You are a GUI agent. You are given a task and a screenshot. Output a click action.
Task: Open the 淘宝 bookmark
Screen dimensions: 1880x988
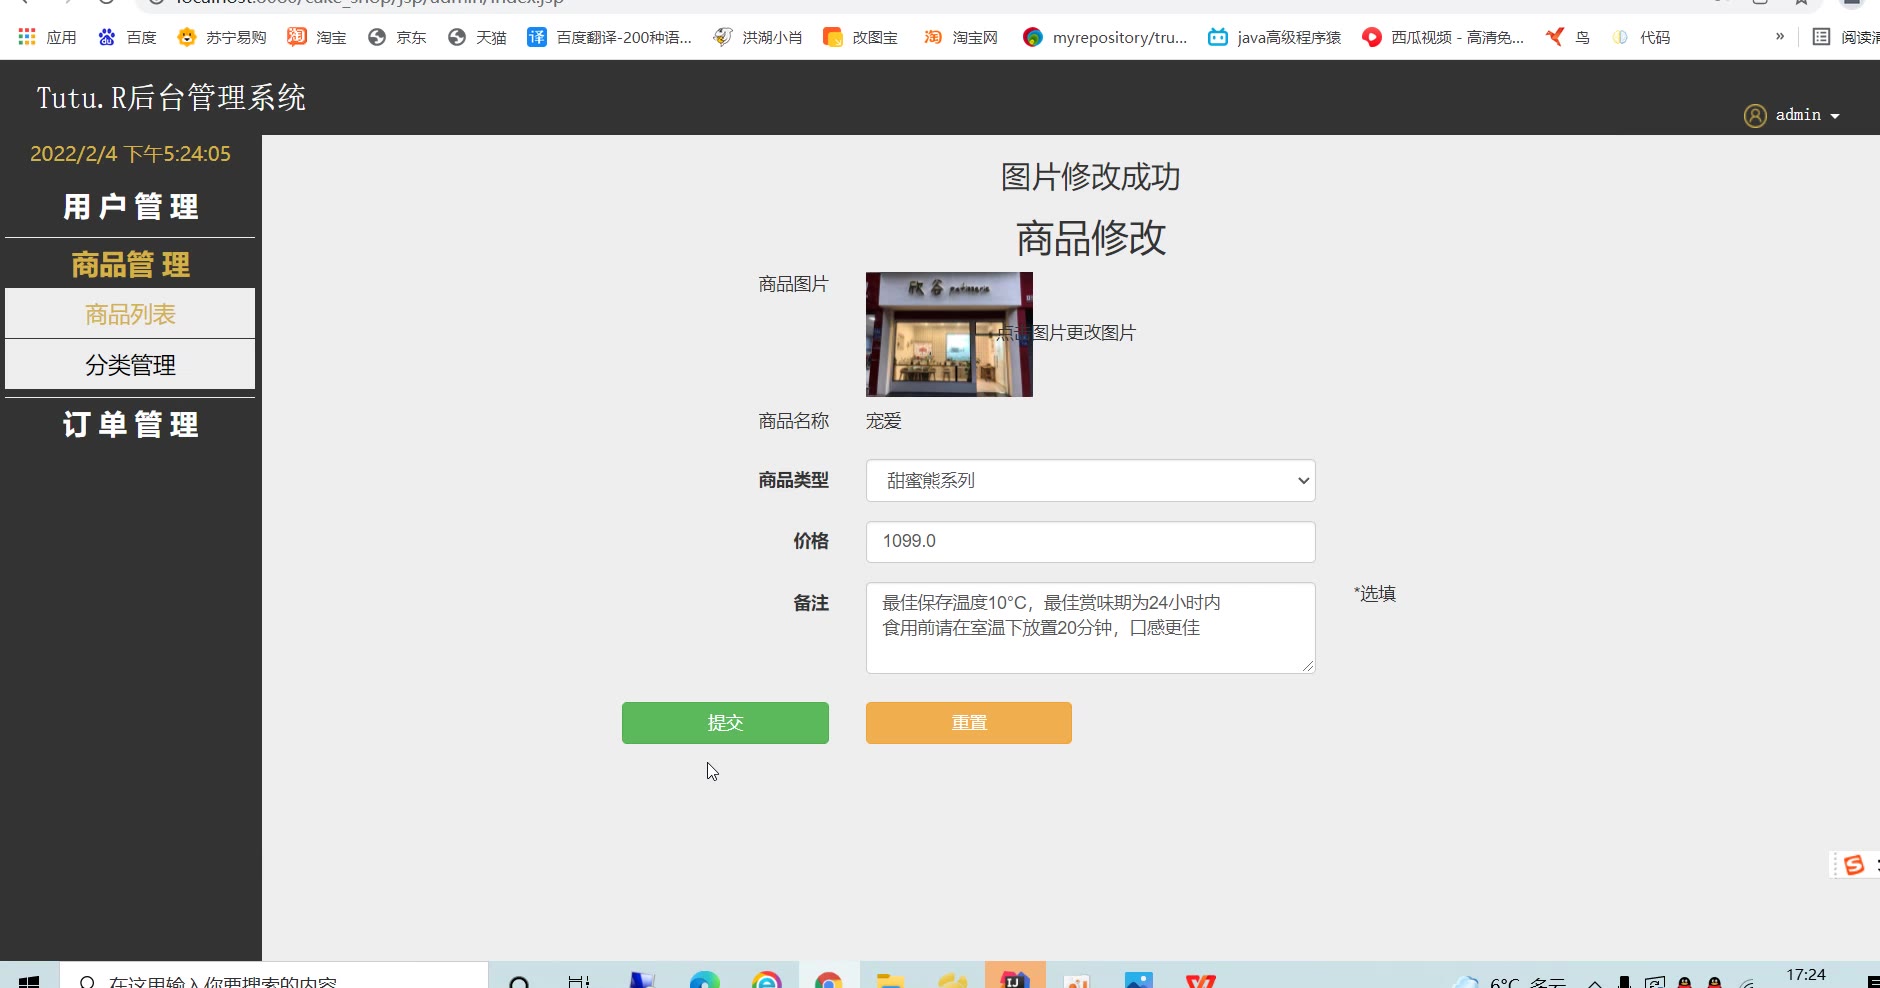pyautogui.click(x=316, y=37)
